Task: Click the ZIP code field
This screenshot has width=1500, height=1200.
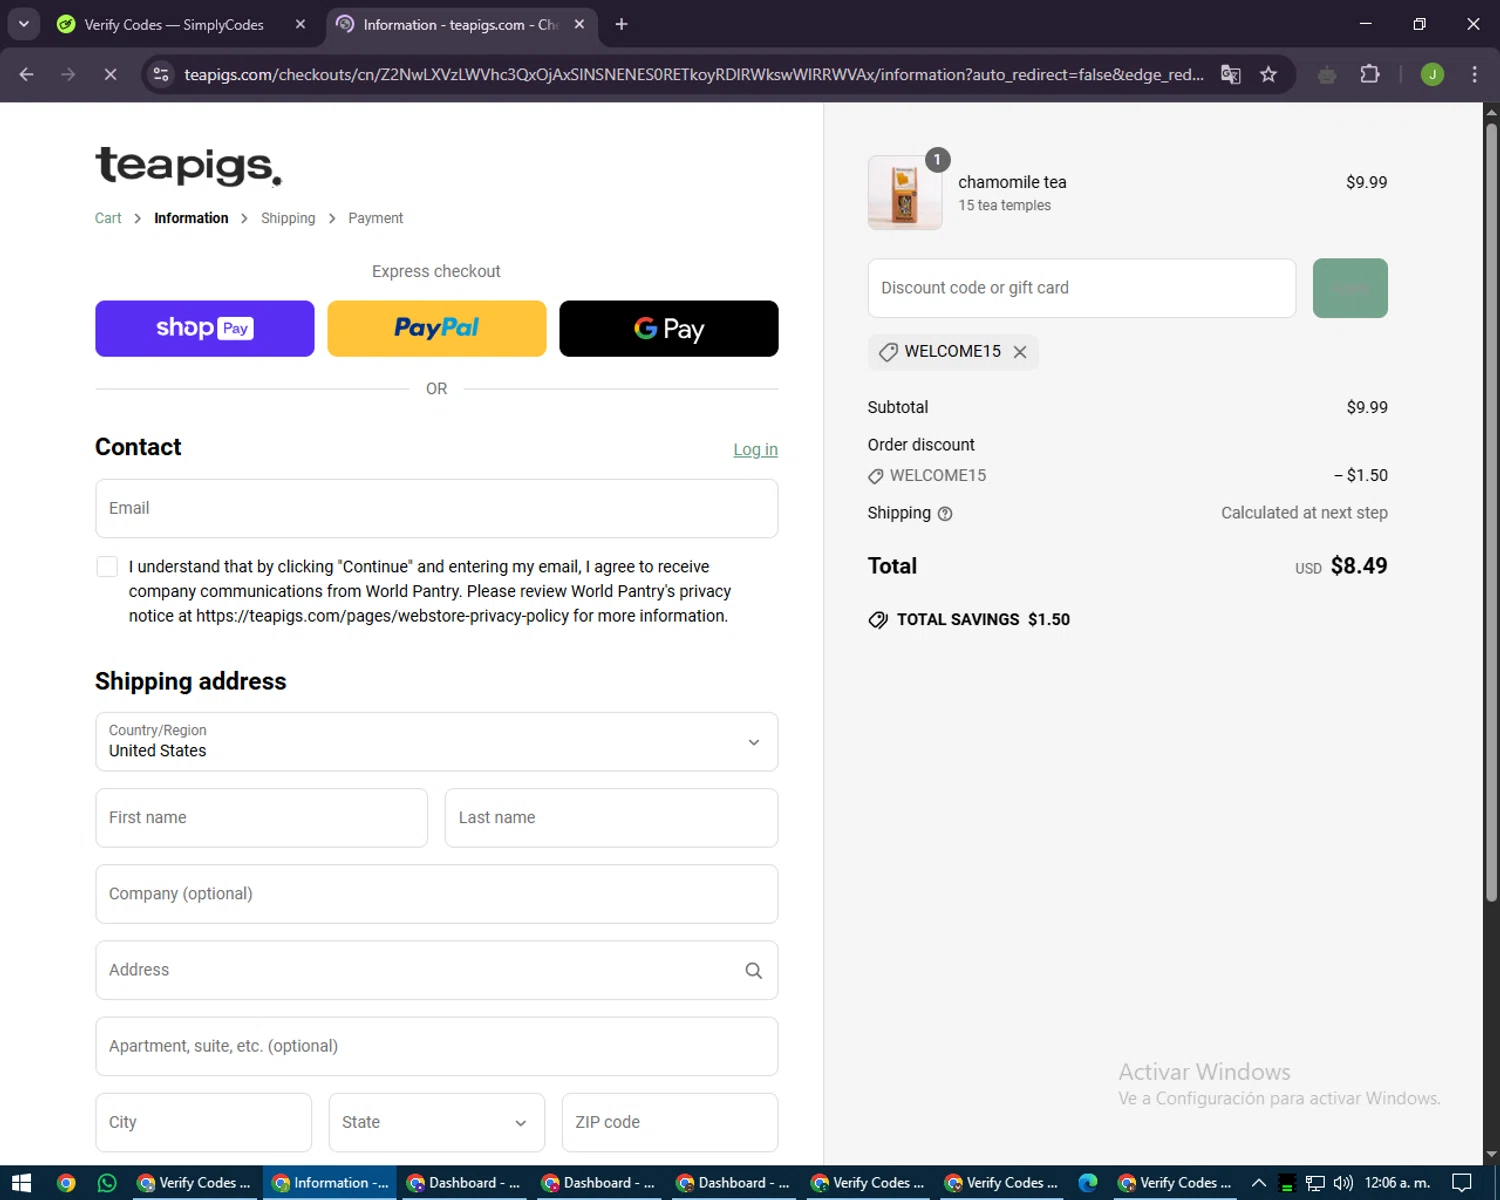Action: tap(670, 1122)
